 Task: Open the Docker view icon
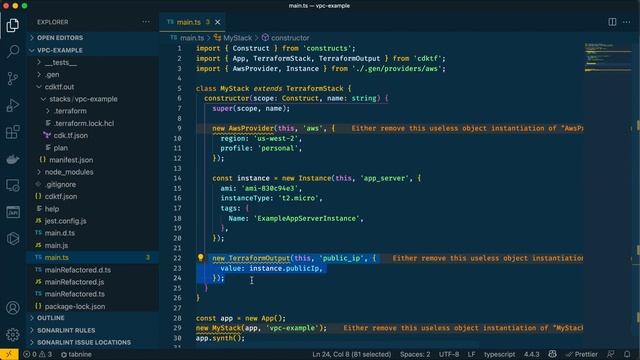click(13, 159)
